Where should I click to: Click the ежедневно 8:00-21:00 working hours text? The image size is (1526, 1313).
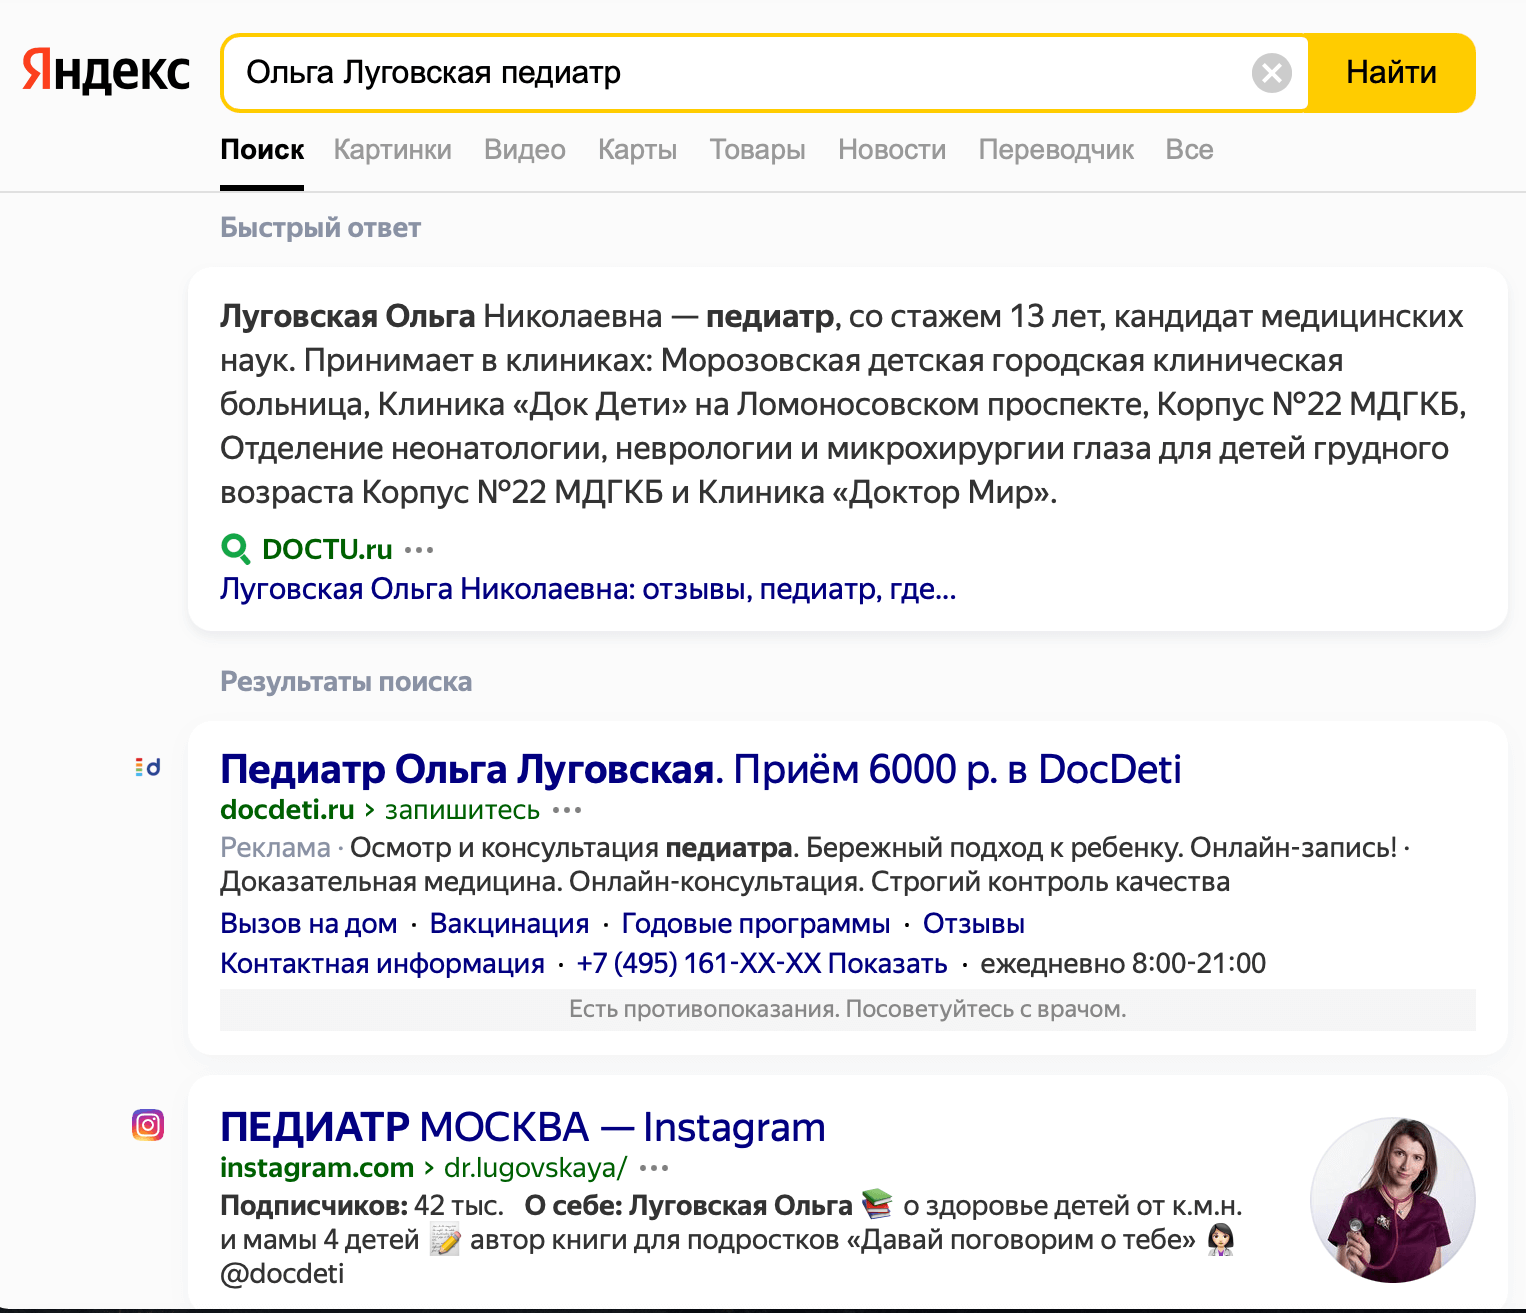point(1123,963)
